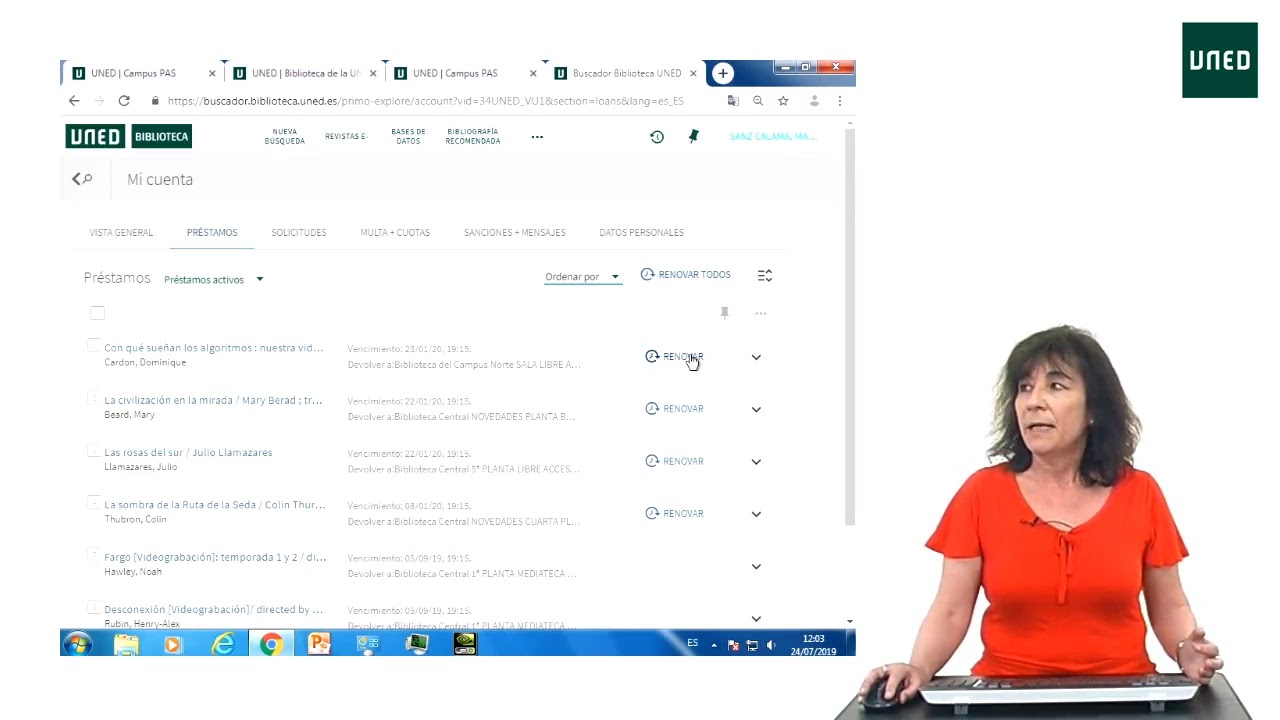Click the search history clock icon
Screen dimensions: 1280x720
coord(656,137)
